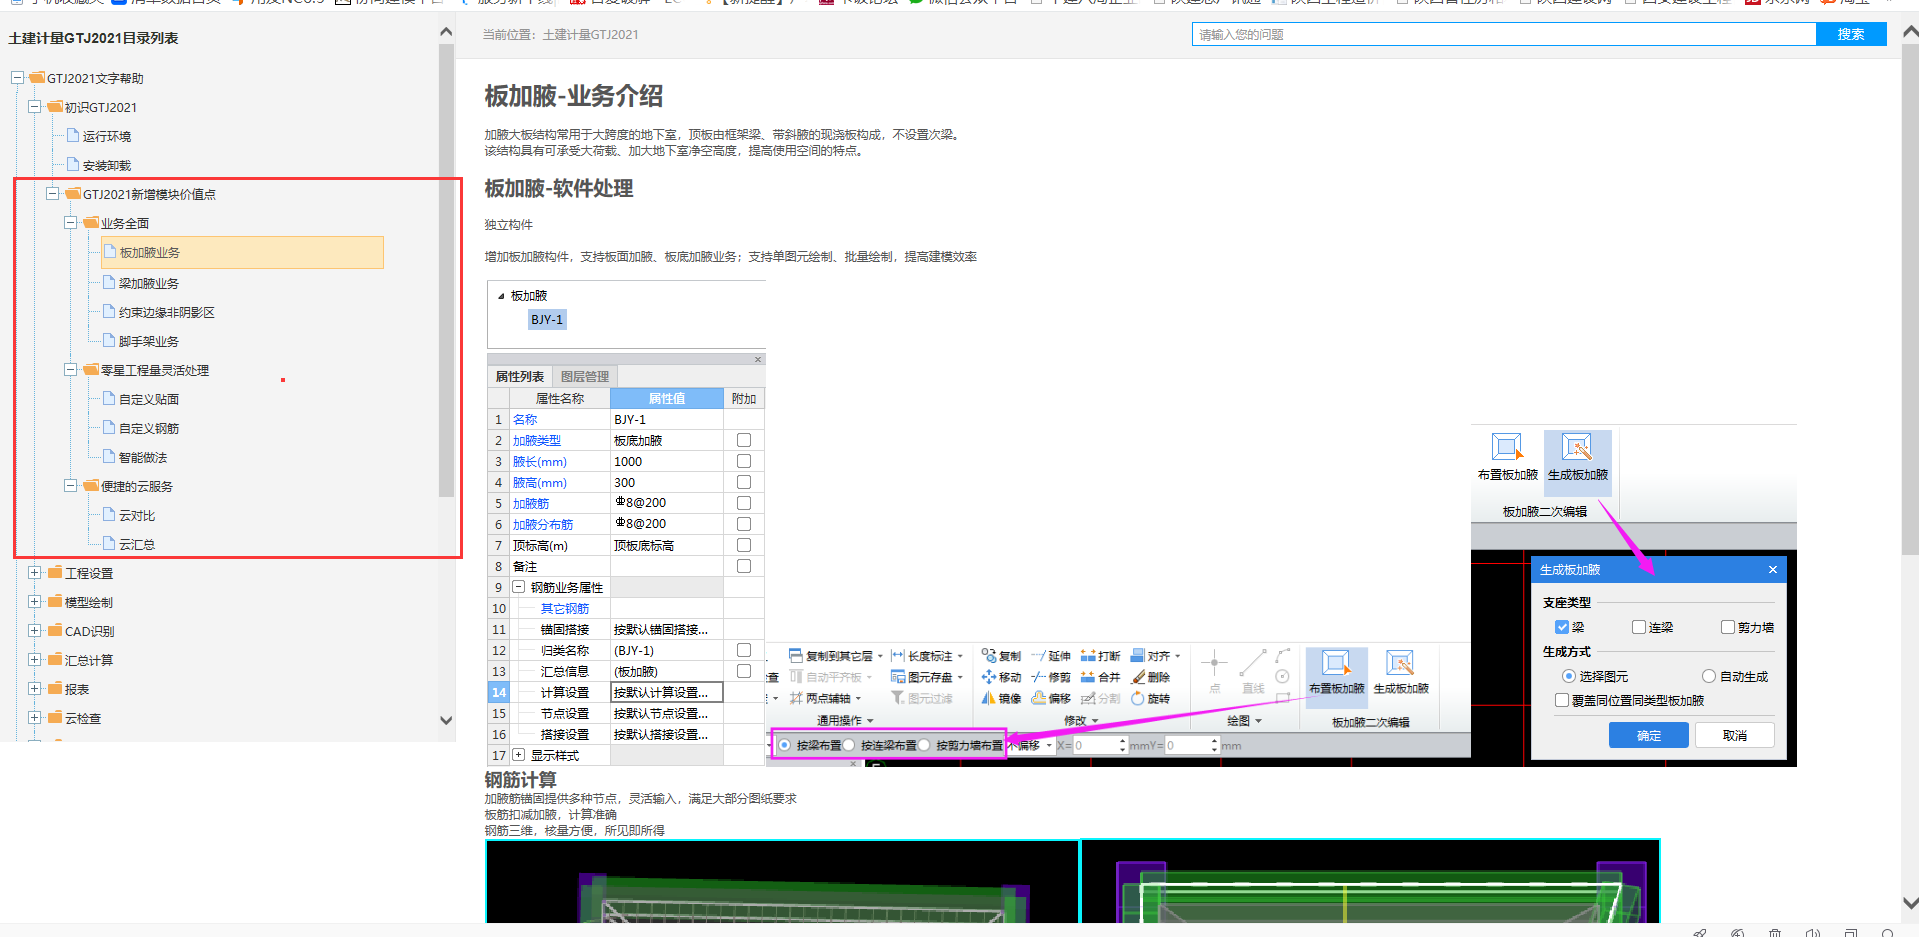The image size is (1919, 937).
Task: Open the 梁加腋业务 help topic
Action: coord(148,283)
